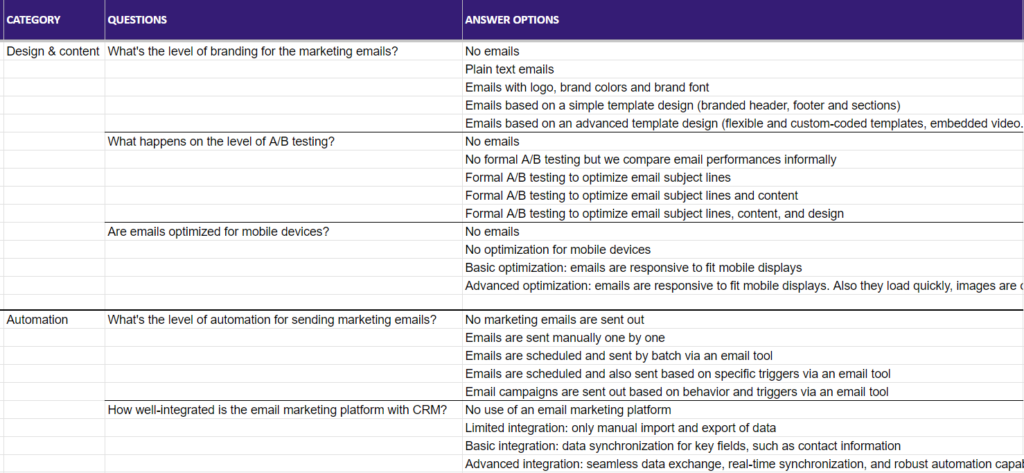
Task: Click 'No optimization for mobile devices' cell
Action: 558,249
